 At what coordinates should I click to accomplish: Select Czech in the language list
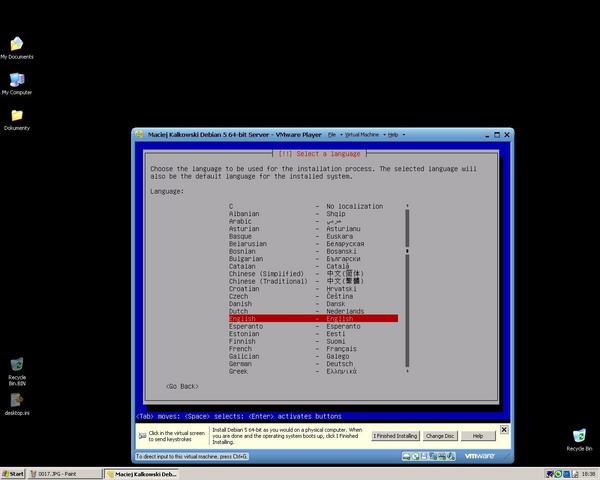[313, 296]
